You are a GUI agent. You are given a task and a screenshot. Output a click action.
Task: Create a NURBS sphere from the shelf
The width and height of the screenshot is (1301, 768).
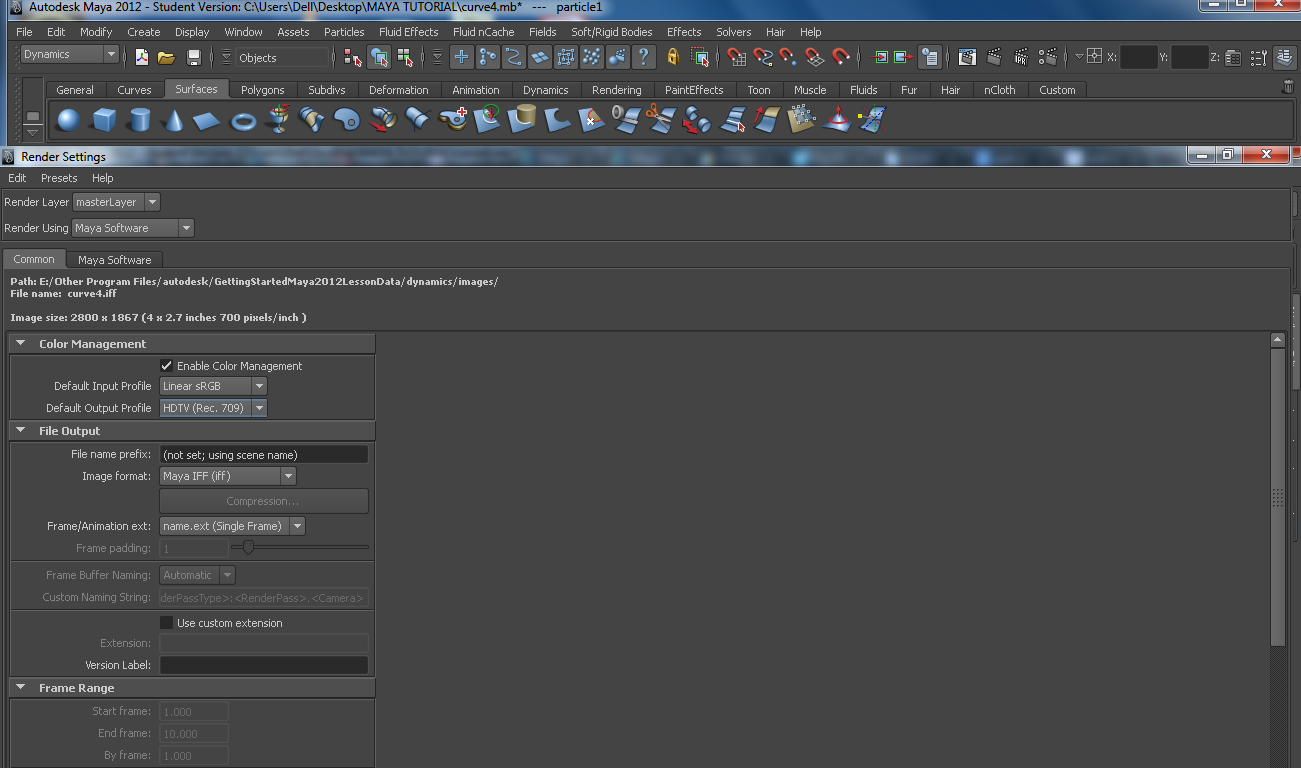point(68,121)
